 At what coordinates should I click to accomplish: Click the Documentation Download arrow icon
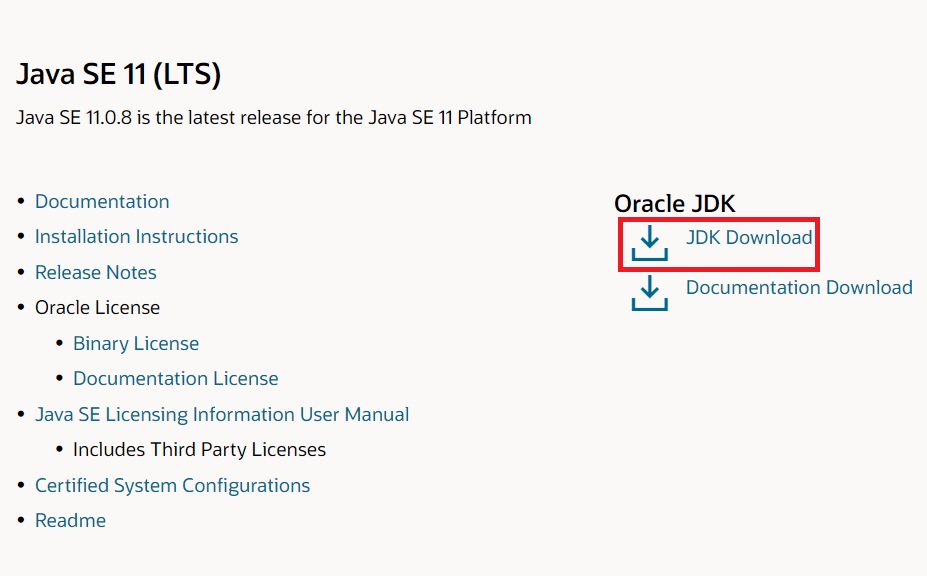click(x=649, y=293)
